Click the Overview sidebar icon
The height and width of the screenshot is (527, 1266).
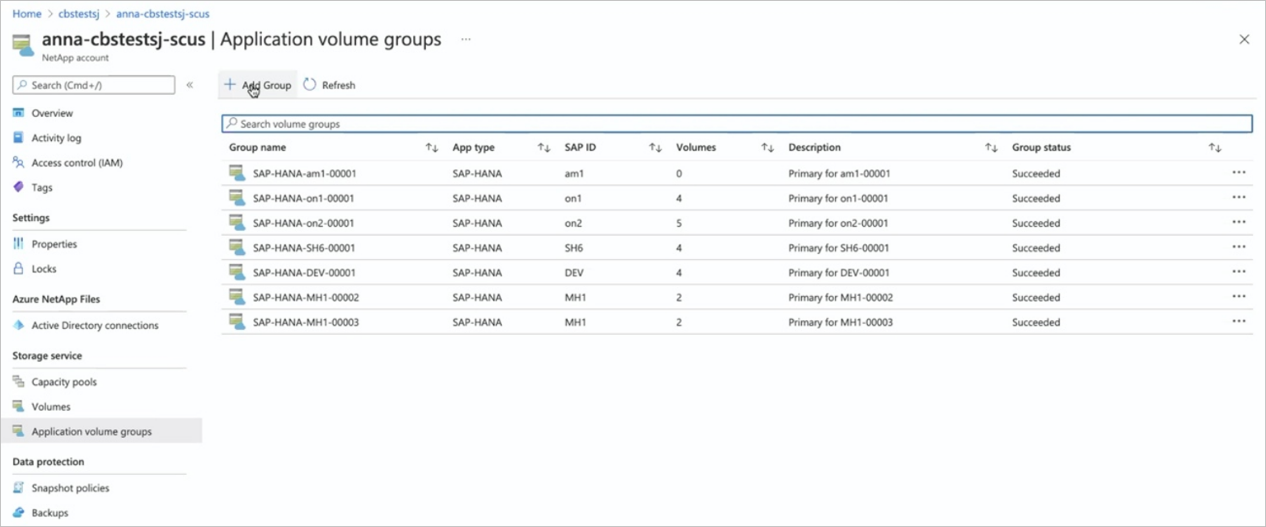[19, 113]
